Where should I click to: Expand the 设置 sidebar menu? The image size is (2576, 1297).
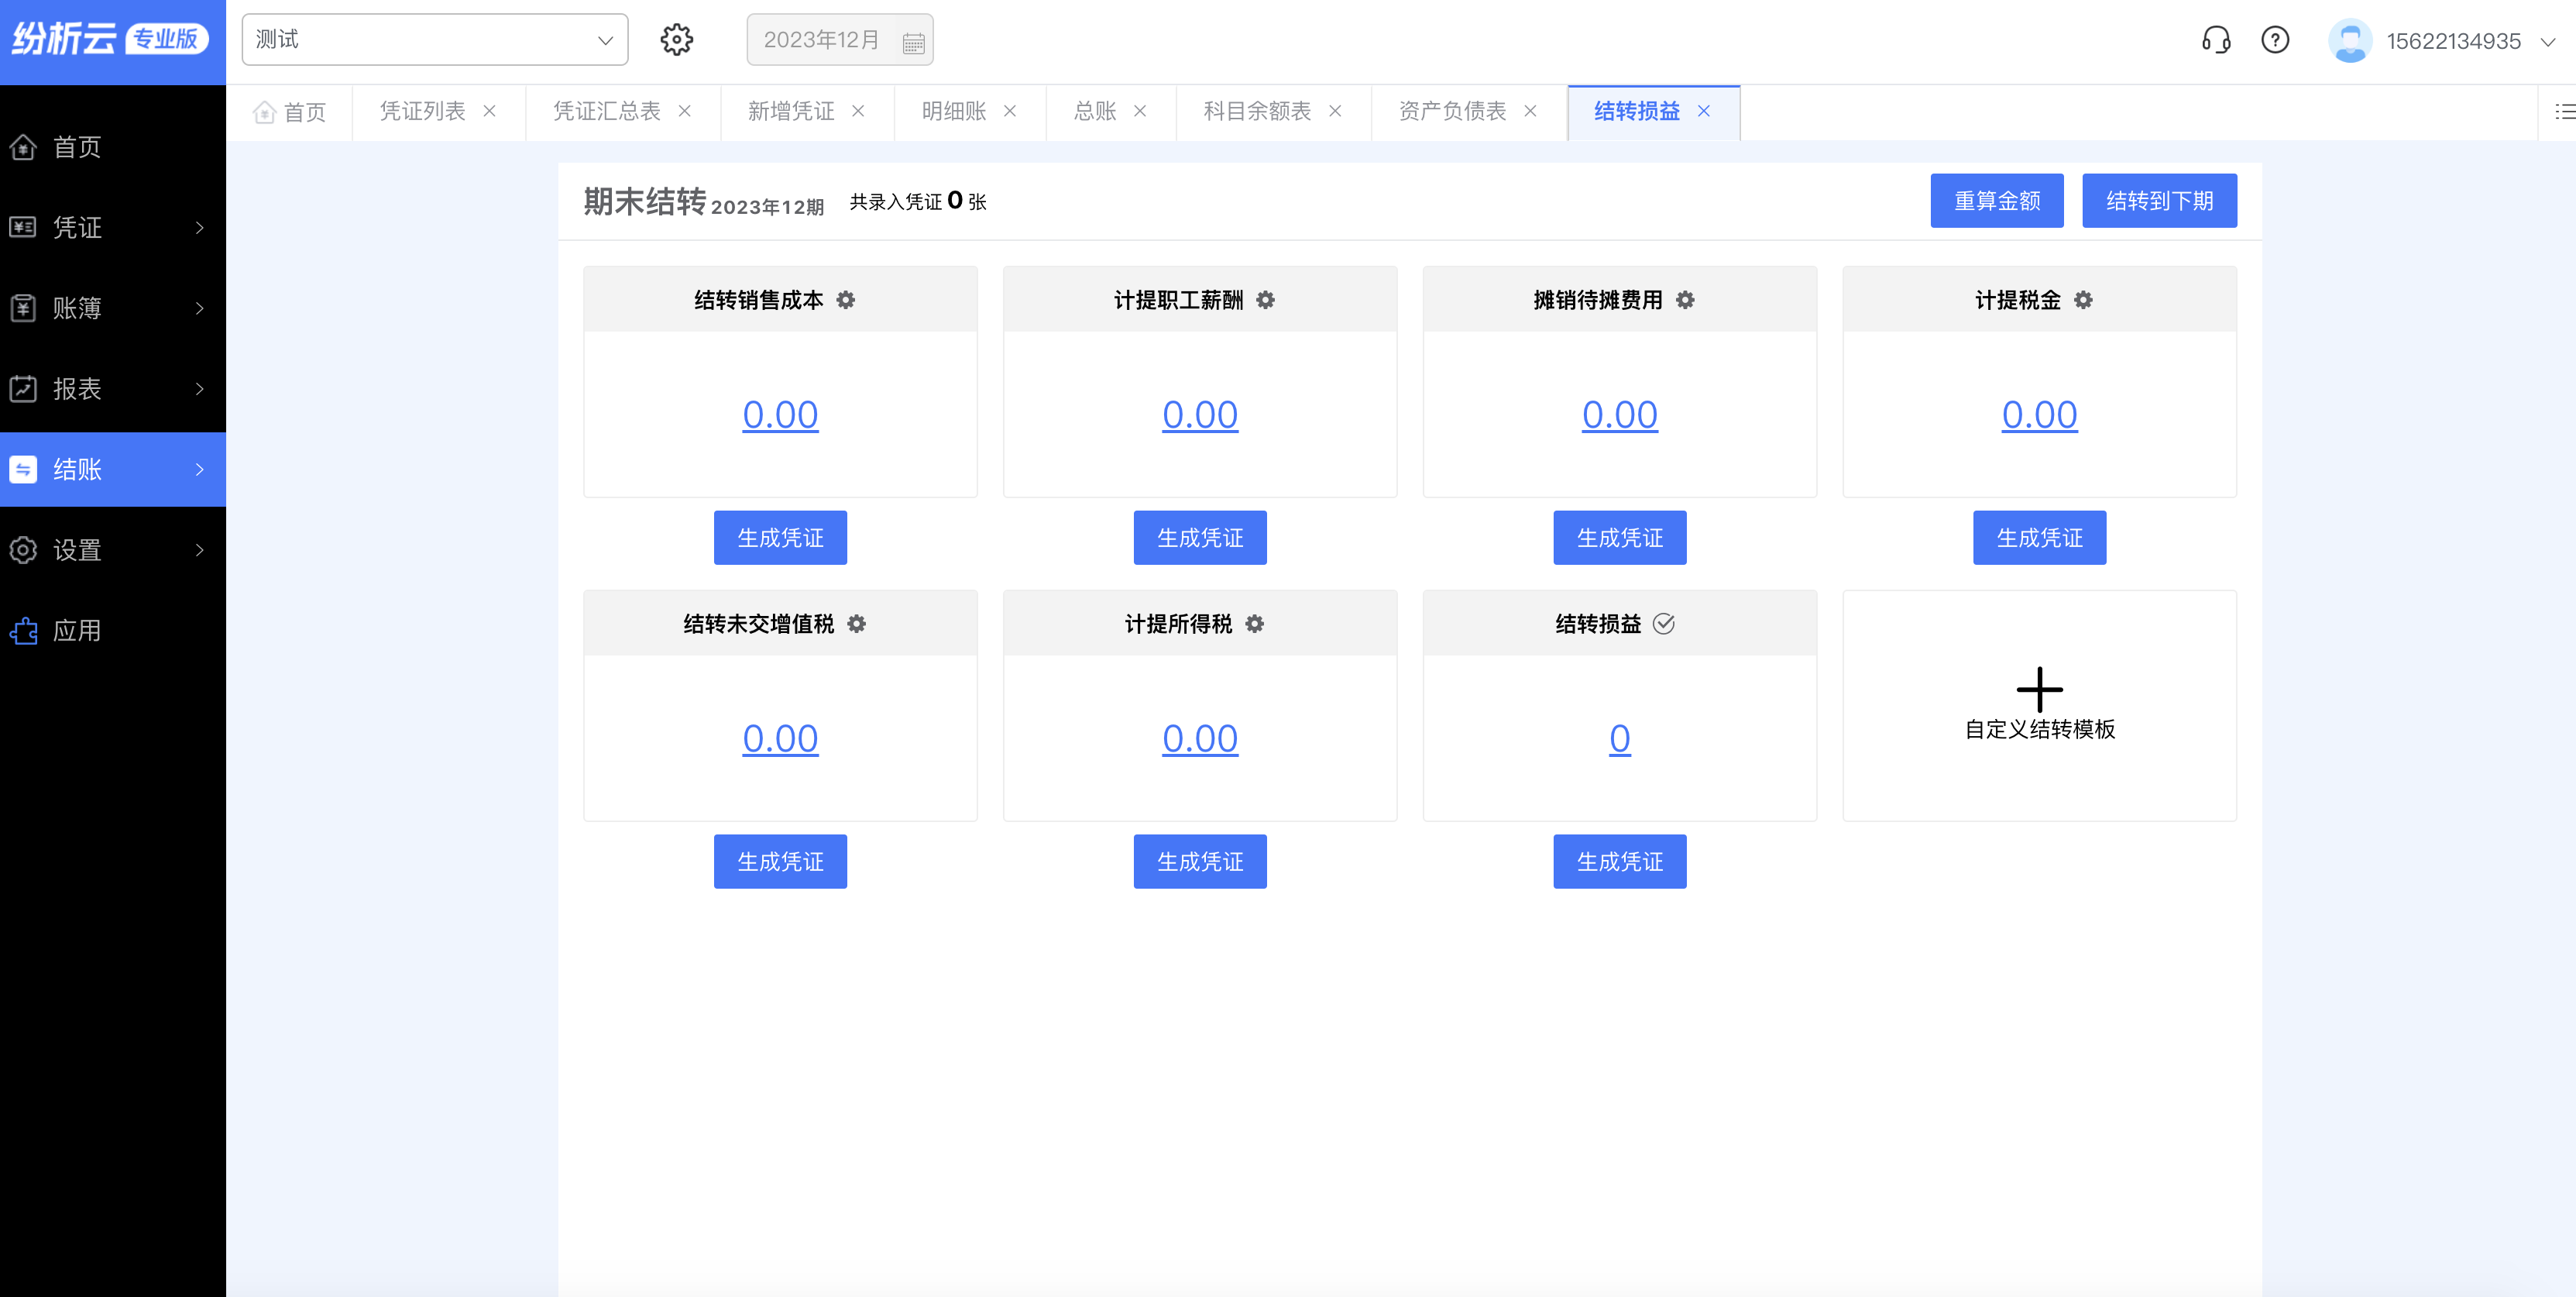click(x=113, y=550)
